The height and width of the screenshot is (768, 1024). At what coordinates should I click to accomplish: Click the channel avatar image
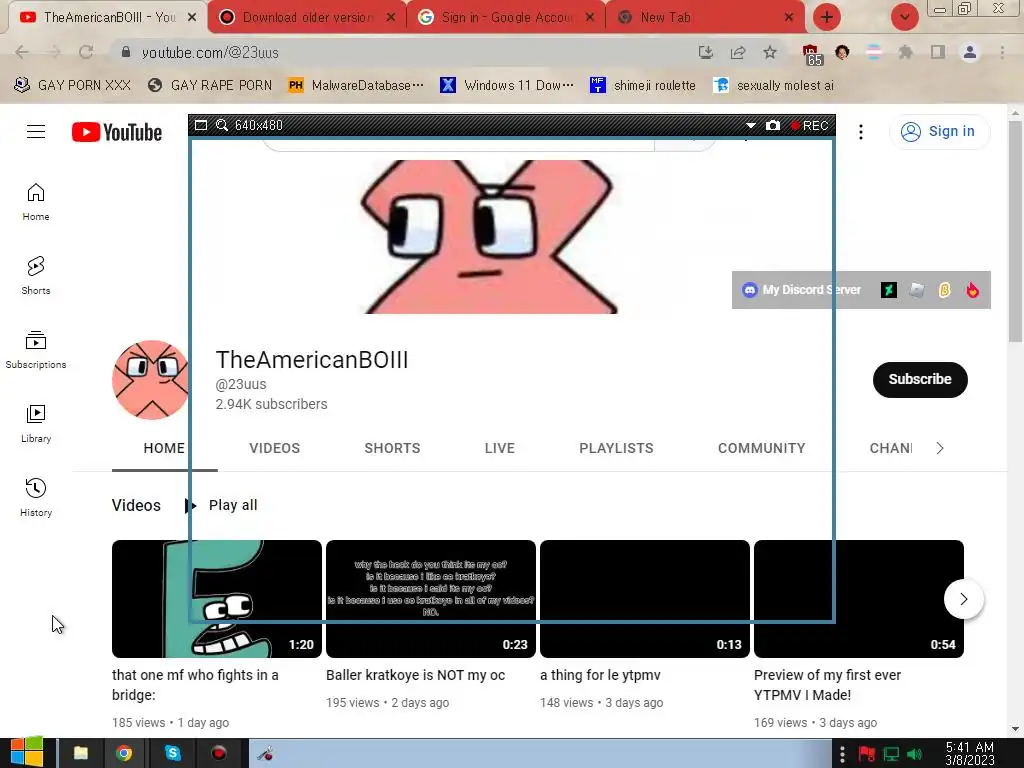(x=151, y=379)
